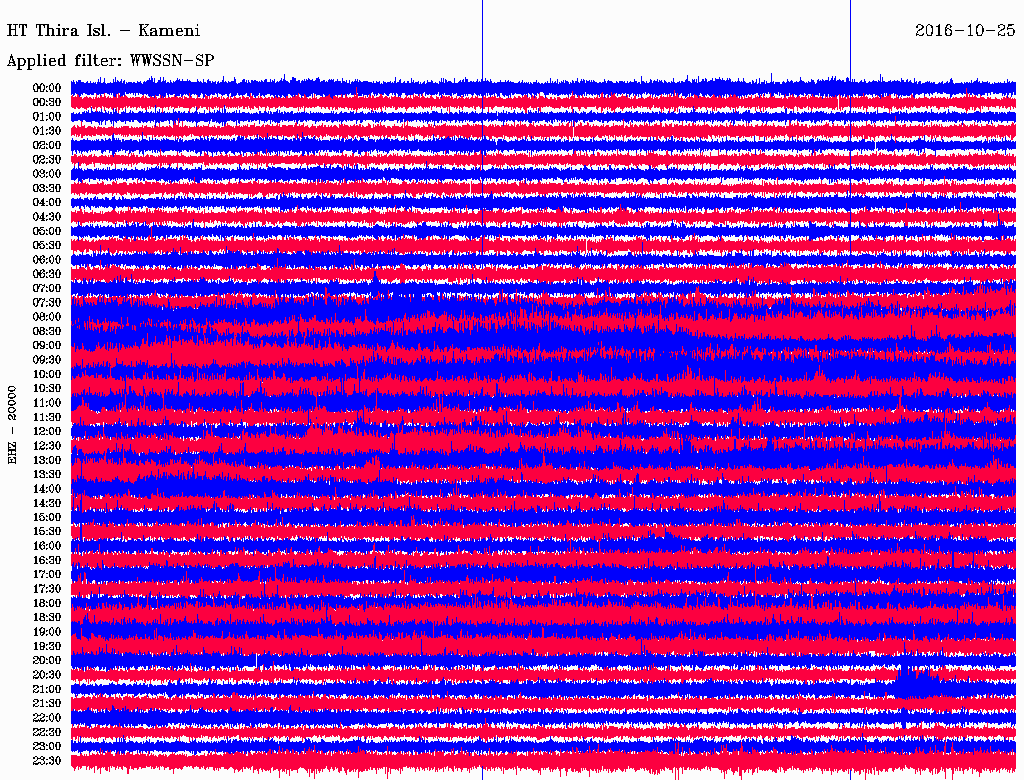This screenshot has height=780, width=1024.
Task: Select the 09:00 time label
Action: coord(47,346)
